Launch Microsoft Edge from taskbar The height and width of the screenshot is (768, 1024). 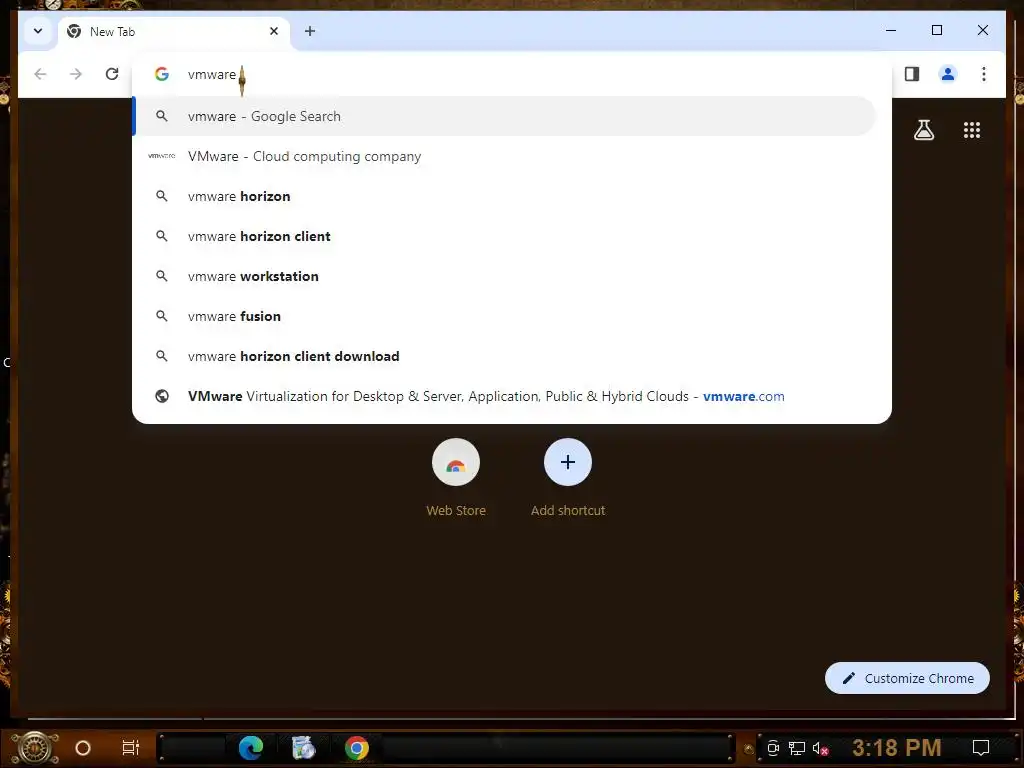point(251,748)
